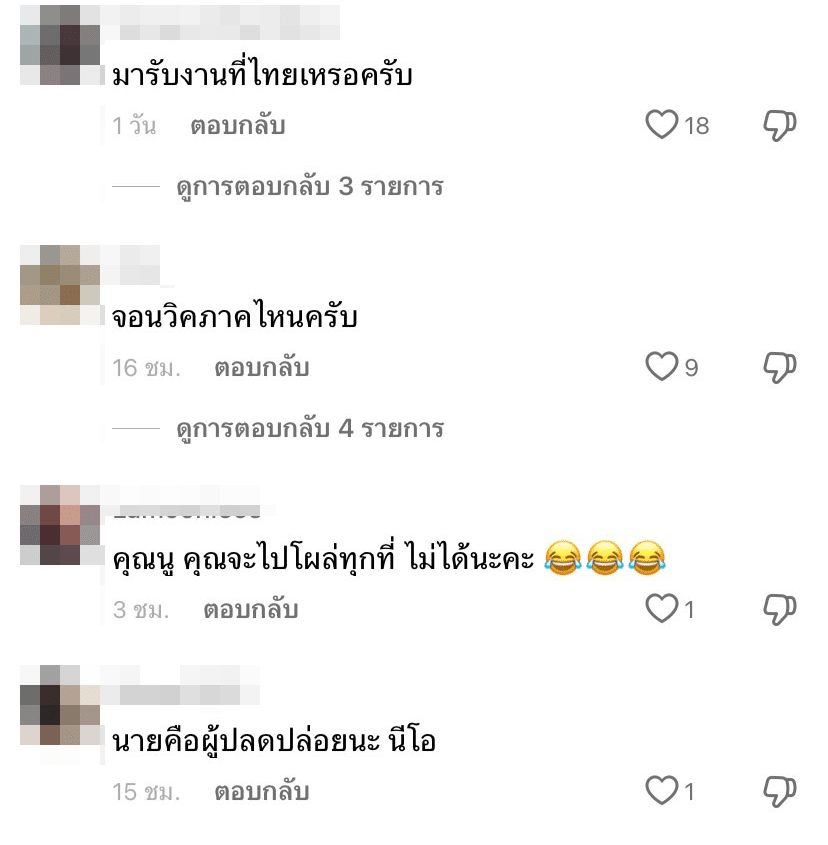
Task: Reply to the 1 วัน comment
Action: pos(238,126)
